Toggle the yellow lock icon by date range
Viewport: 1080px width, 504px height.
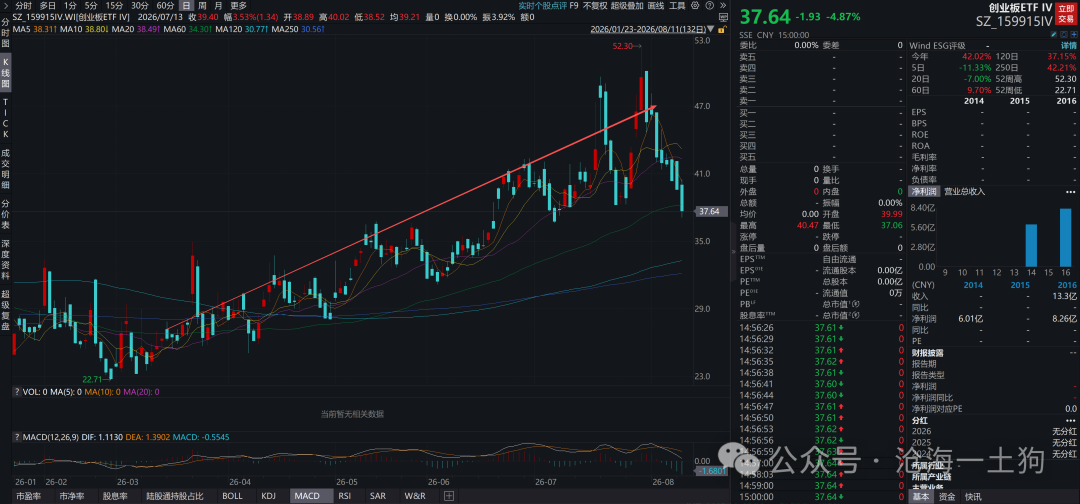(x=722, y=30)
